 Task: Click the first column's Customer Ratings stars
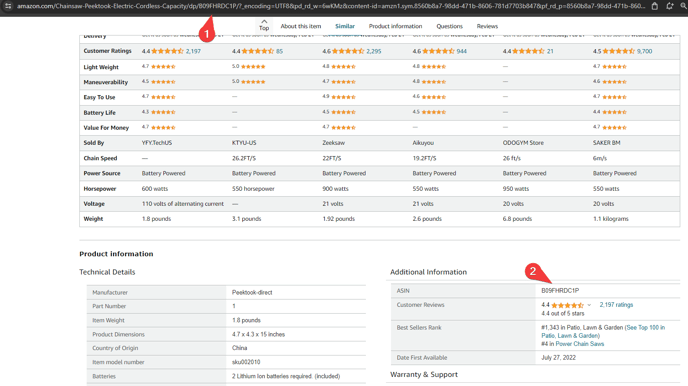coord(167,51)
